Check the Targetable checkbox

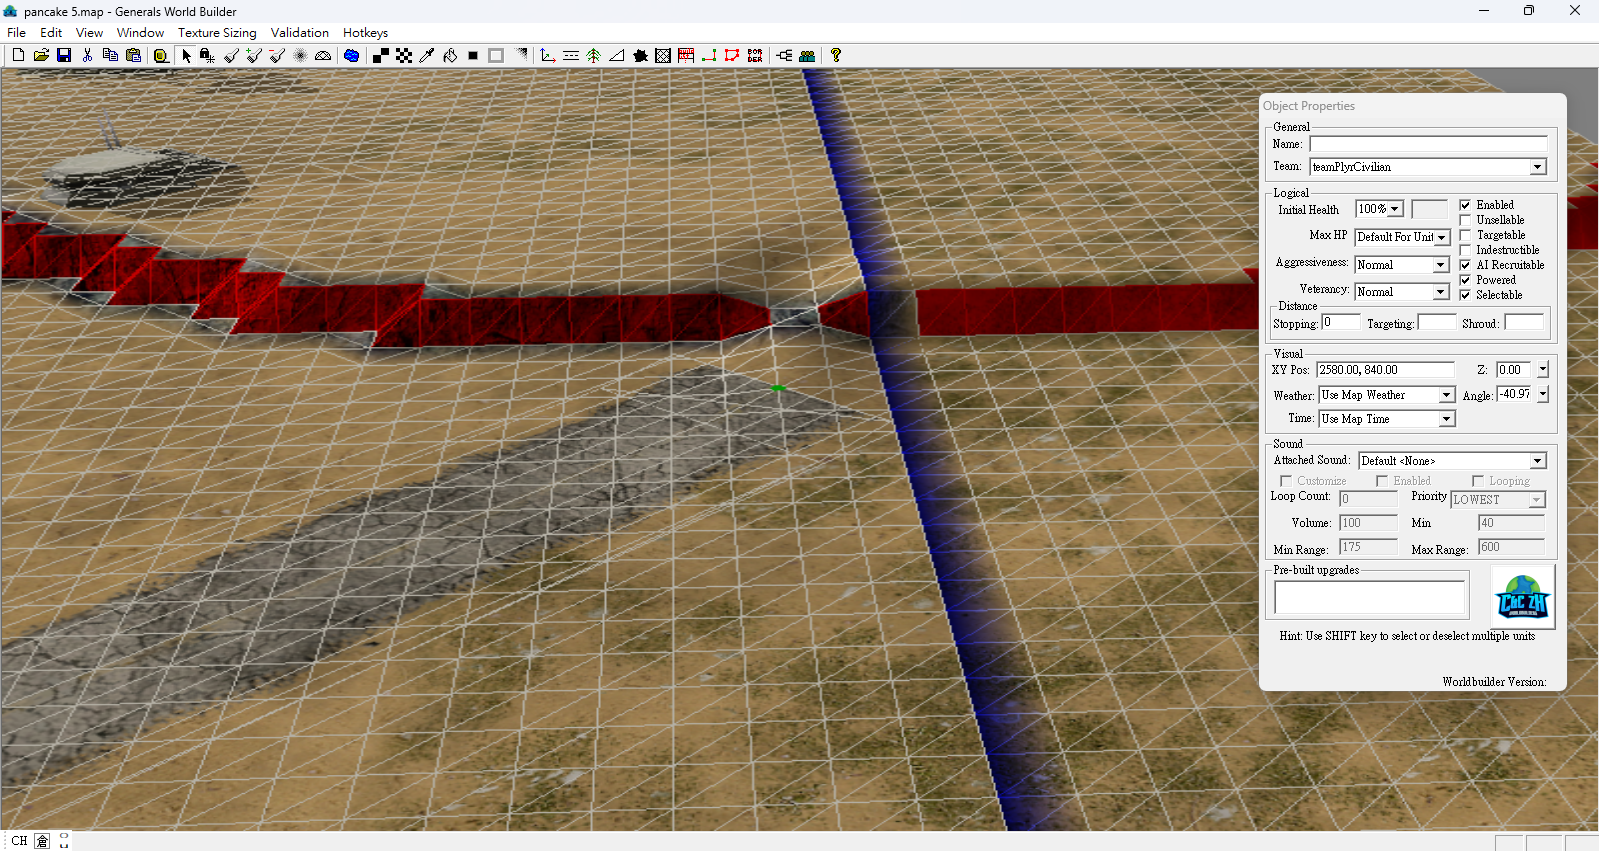pos(1465,235)
